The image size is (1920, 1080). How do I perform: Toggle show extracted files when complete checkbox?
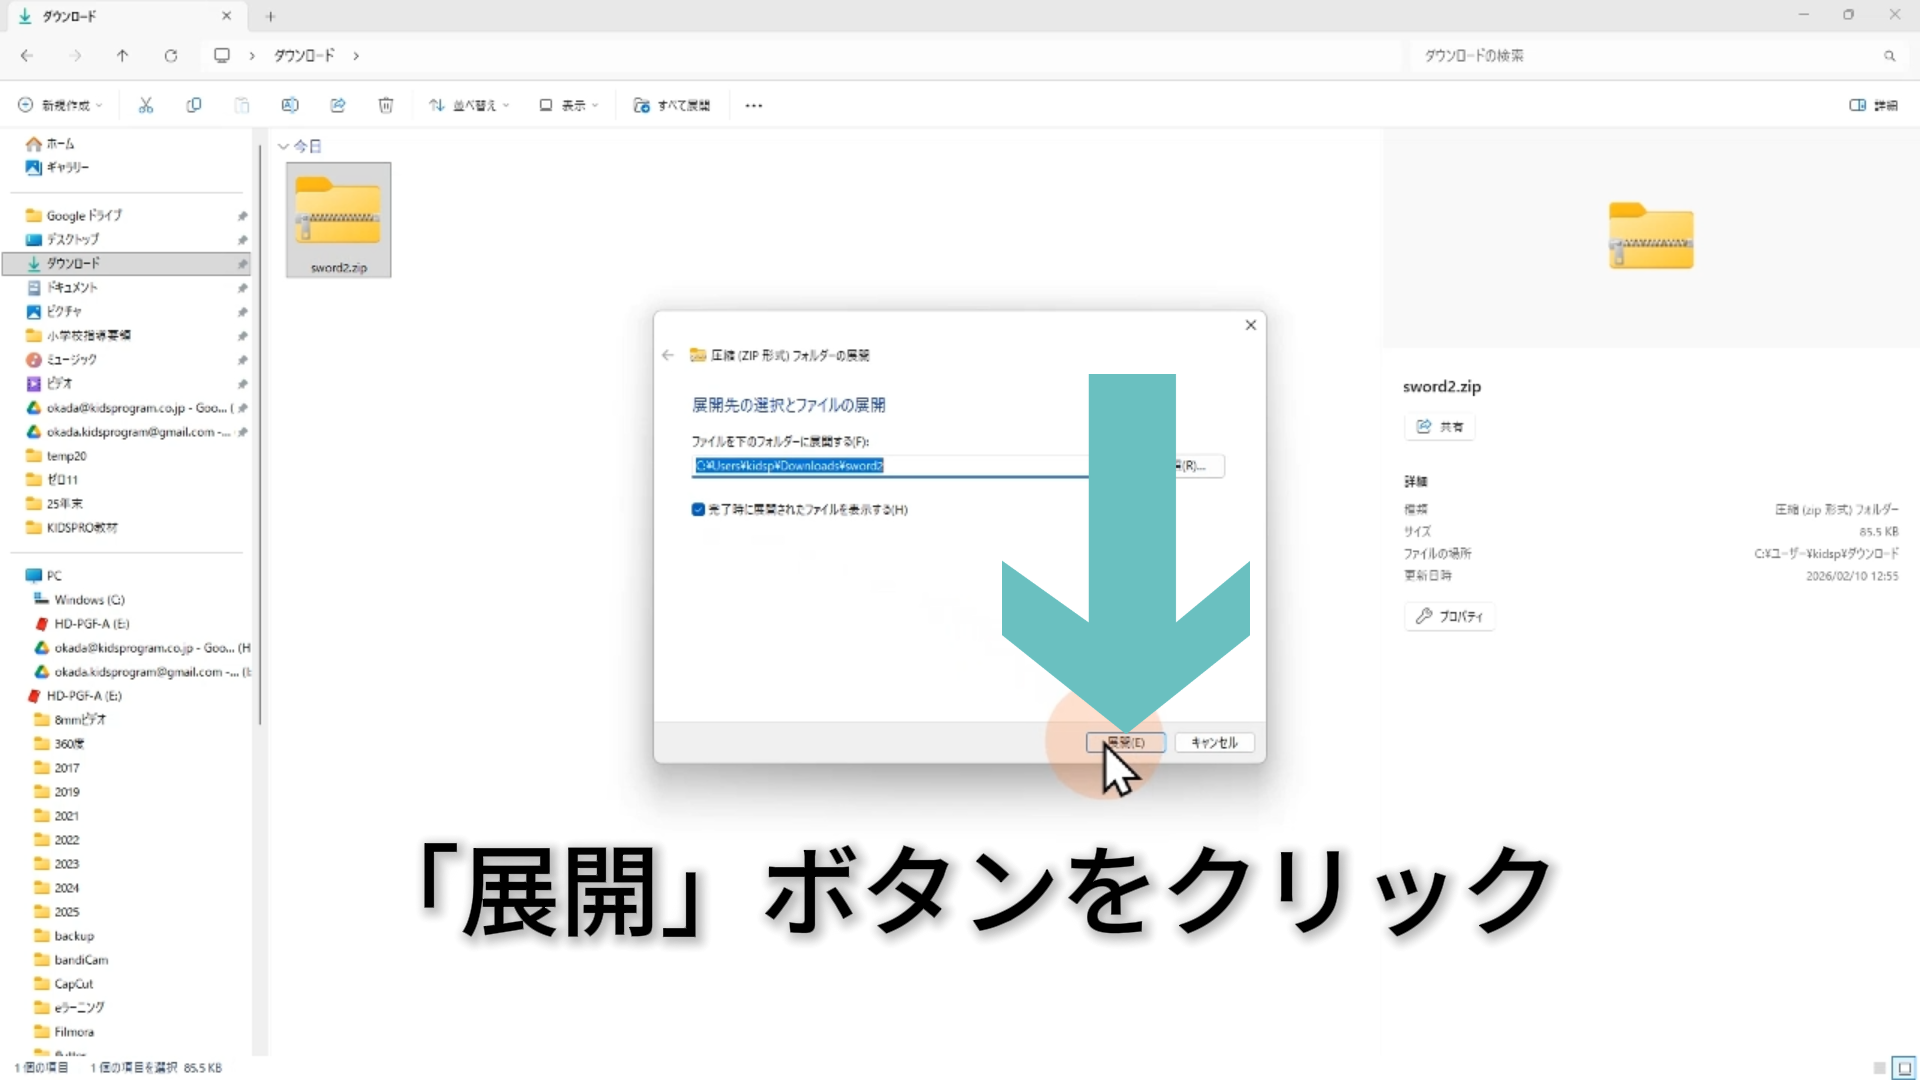click(x=698, y=509)
